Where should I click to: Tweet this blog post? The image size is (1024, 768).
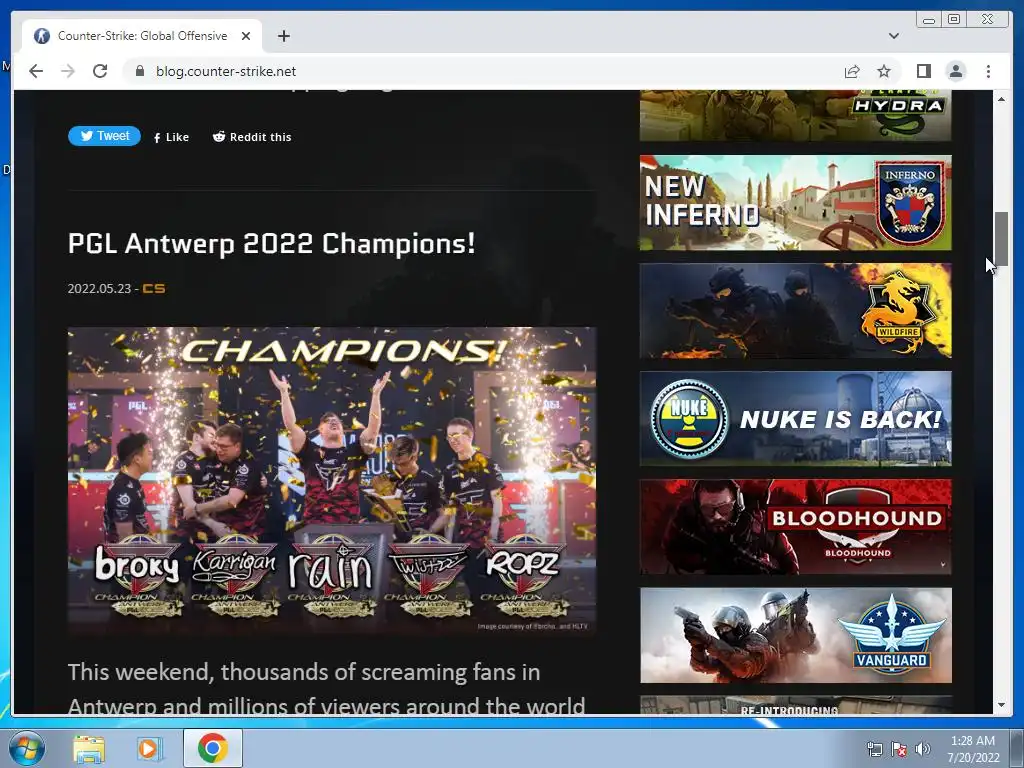[x=104, y=136]
